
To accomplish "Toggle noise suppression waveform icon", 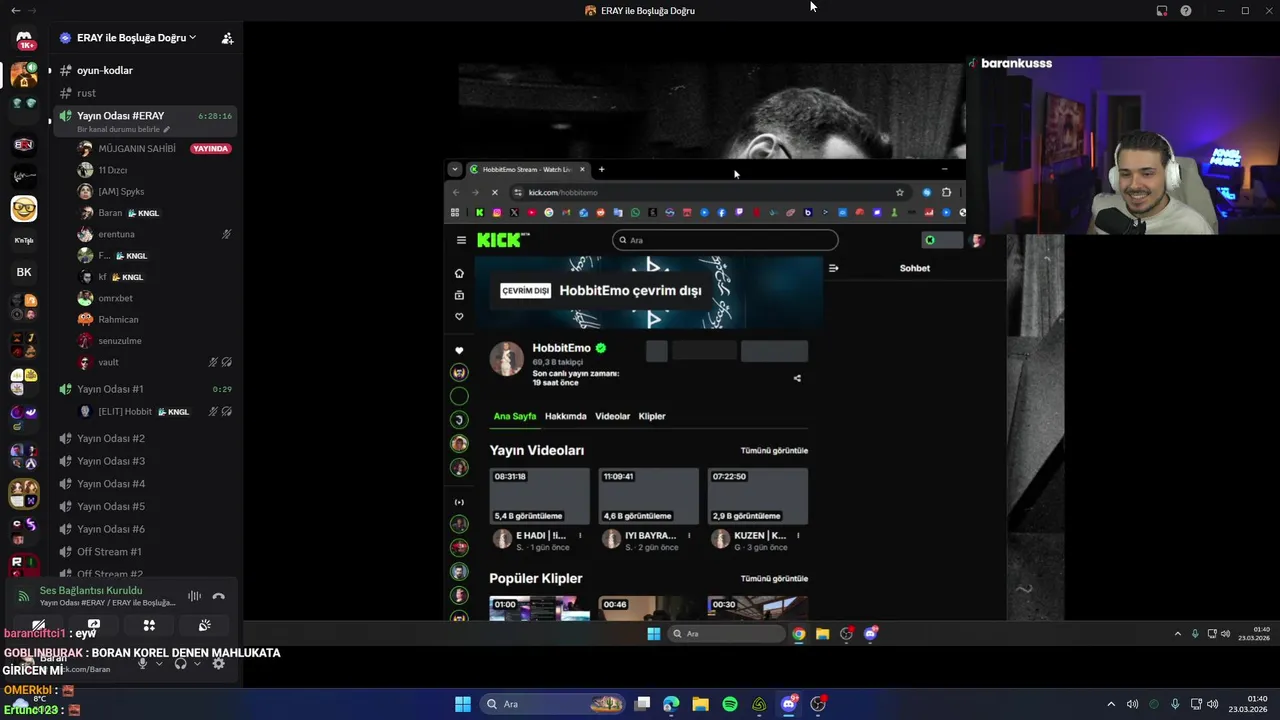I will [x=194, y=596].
